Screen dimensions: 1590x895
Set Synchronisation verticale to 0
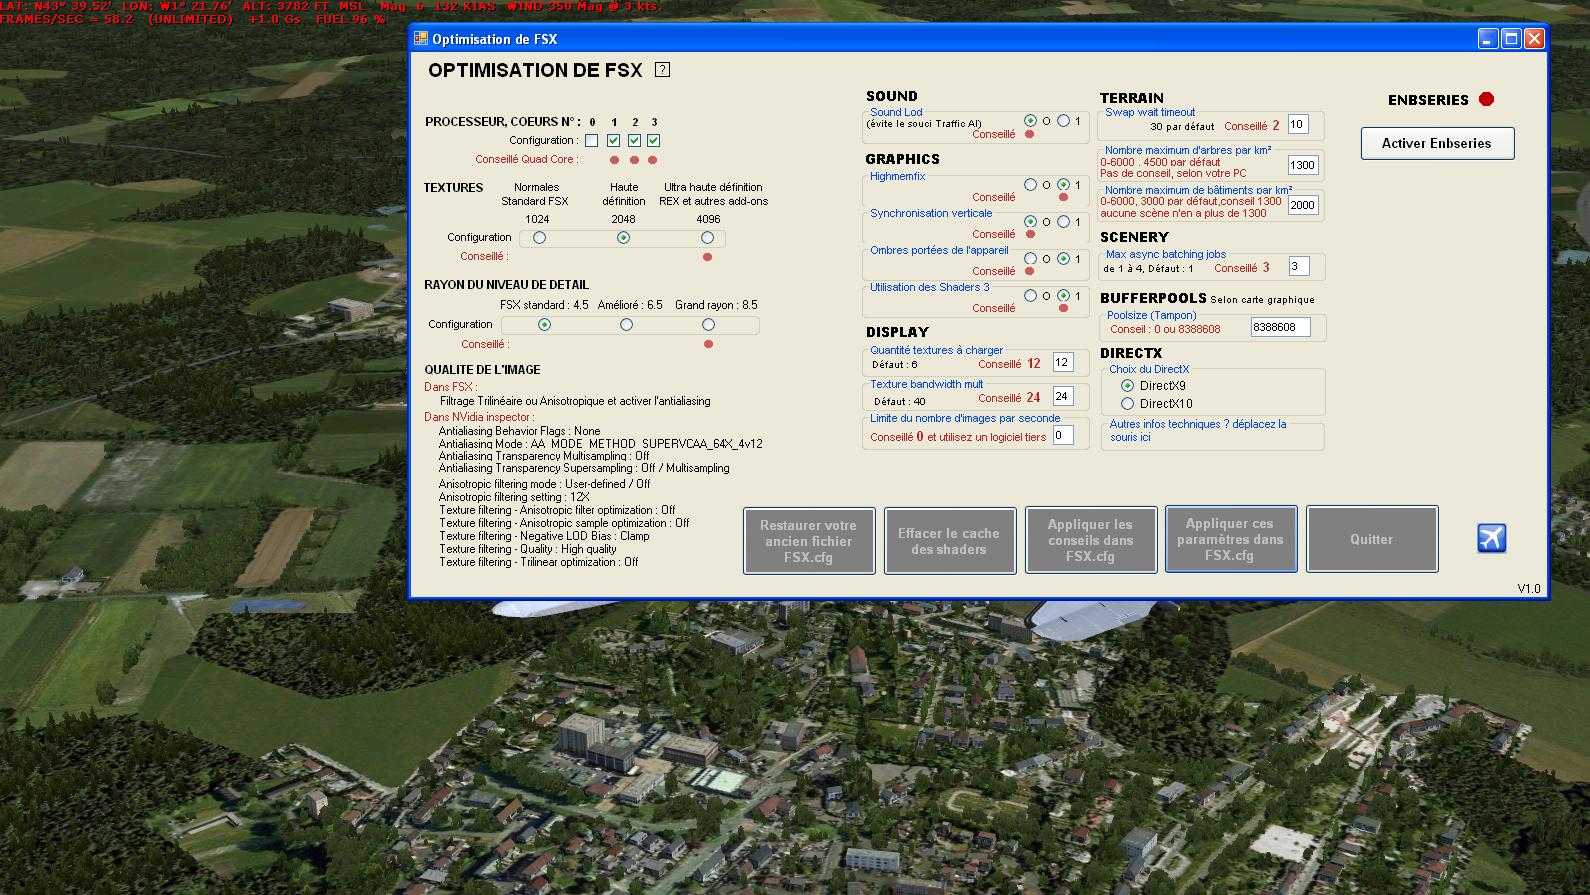(x=1030, y=222)
